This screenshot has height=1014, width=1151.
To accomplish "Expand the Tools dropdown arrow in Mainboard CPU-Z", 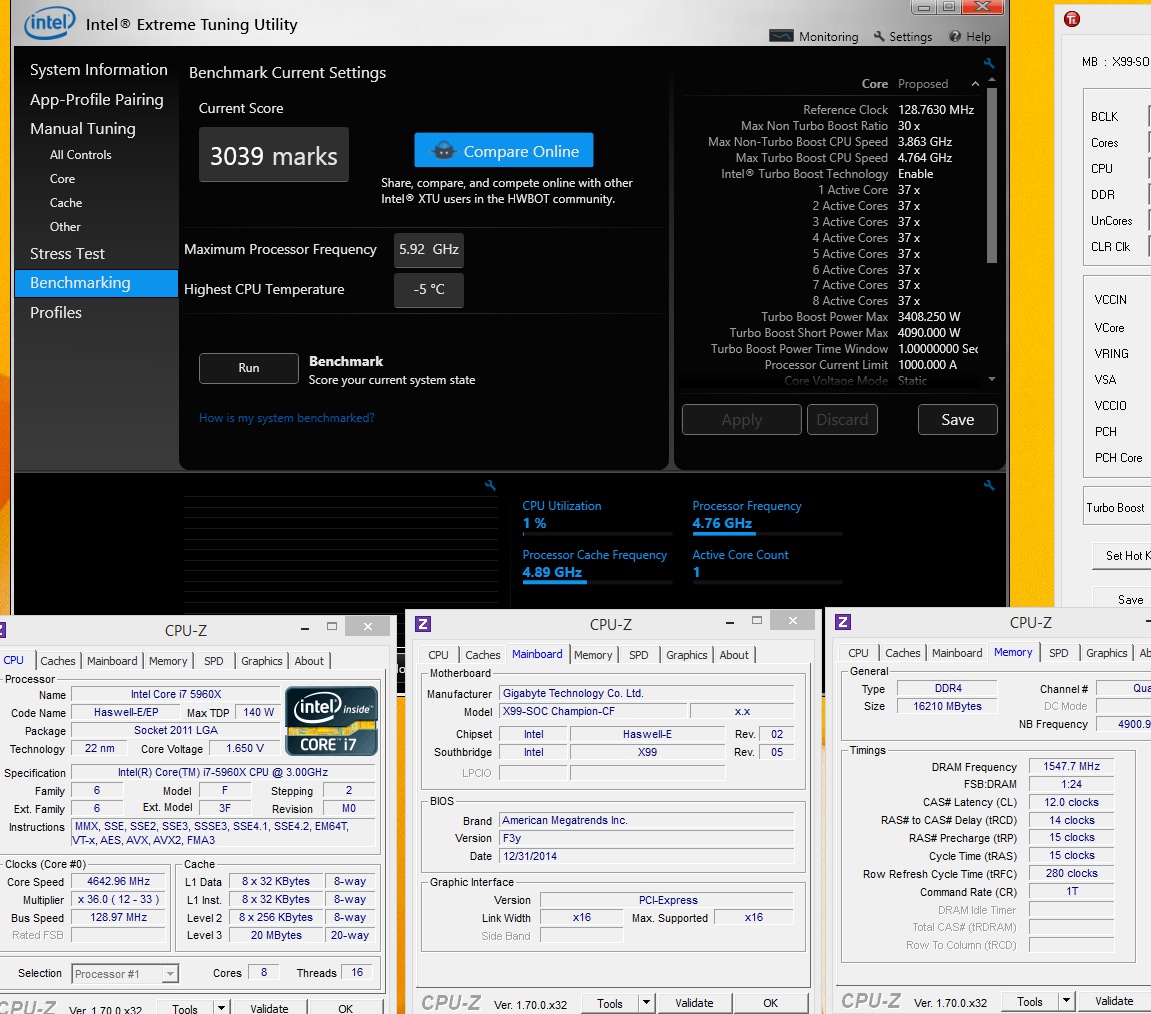I will click(x=646, y=1002).
